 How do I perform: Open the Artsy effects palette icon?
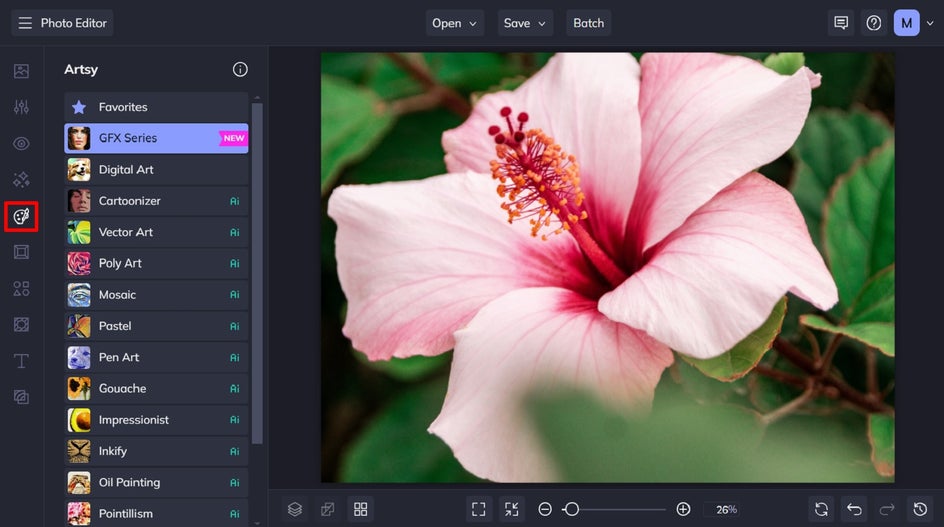click(x=21, y=216)
